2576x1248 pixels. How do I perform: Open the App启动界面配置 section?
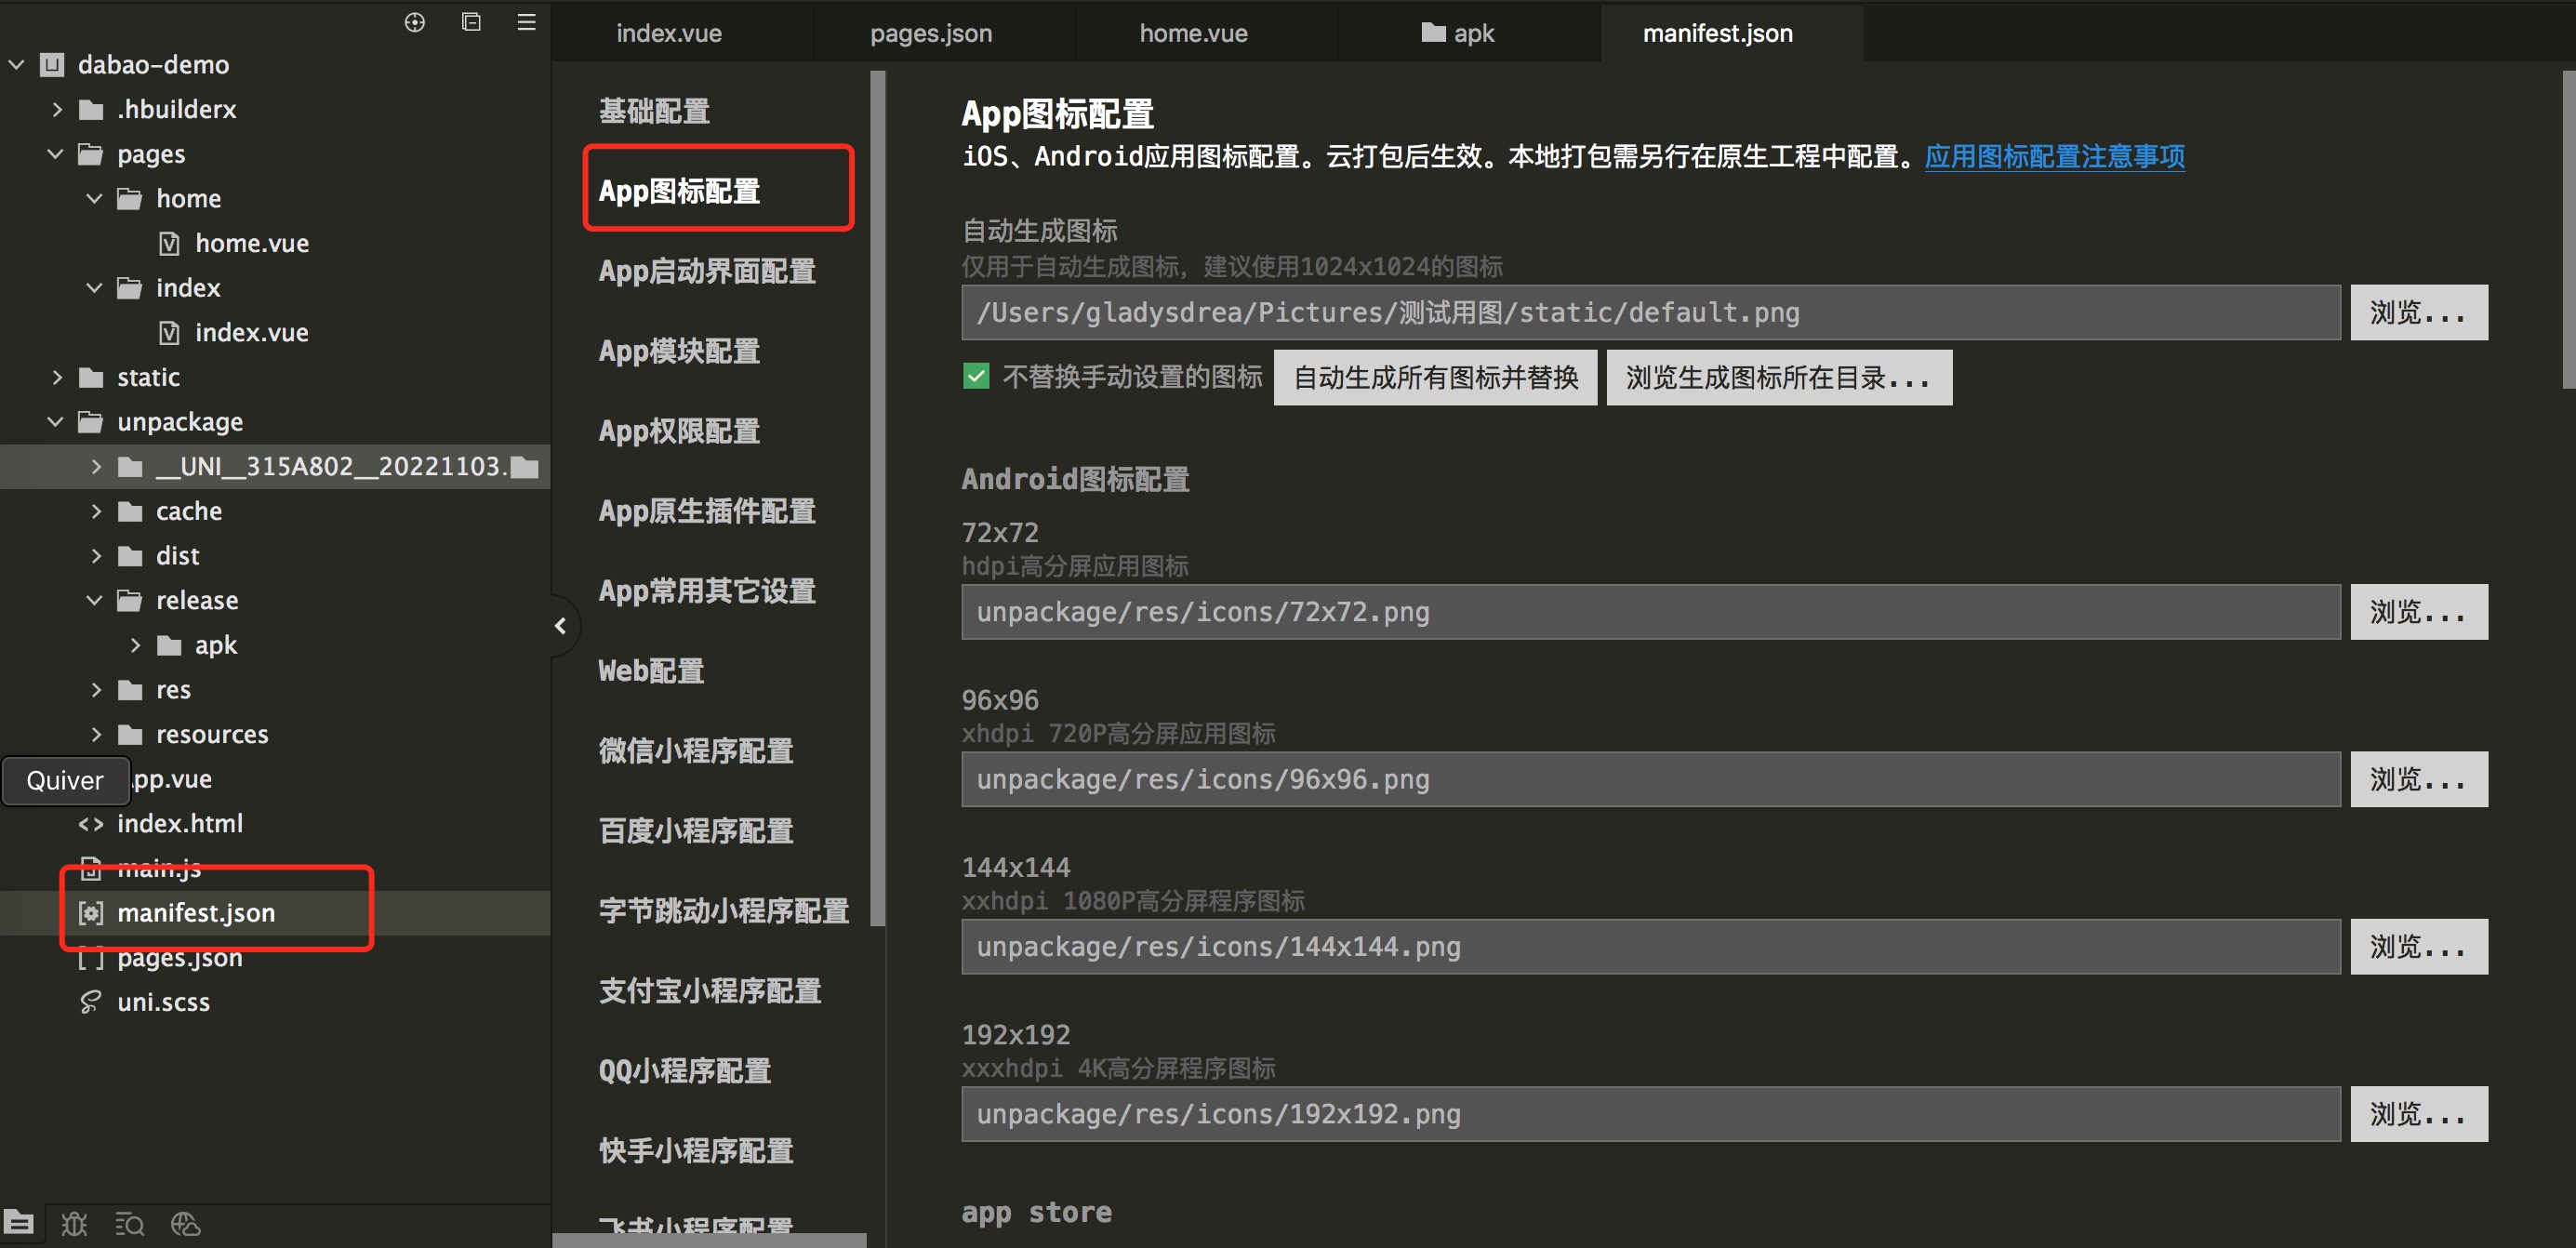tap(707, 271)
